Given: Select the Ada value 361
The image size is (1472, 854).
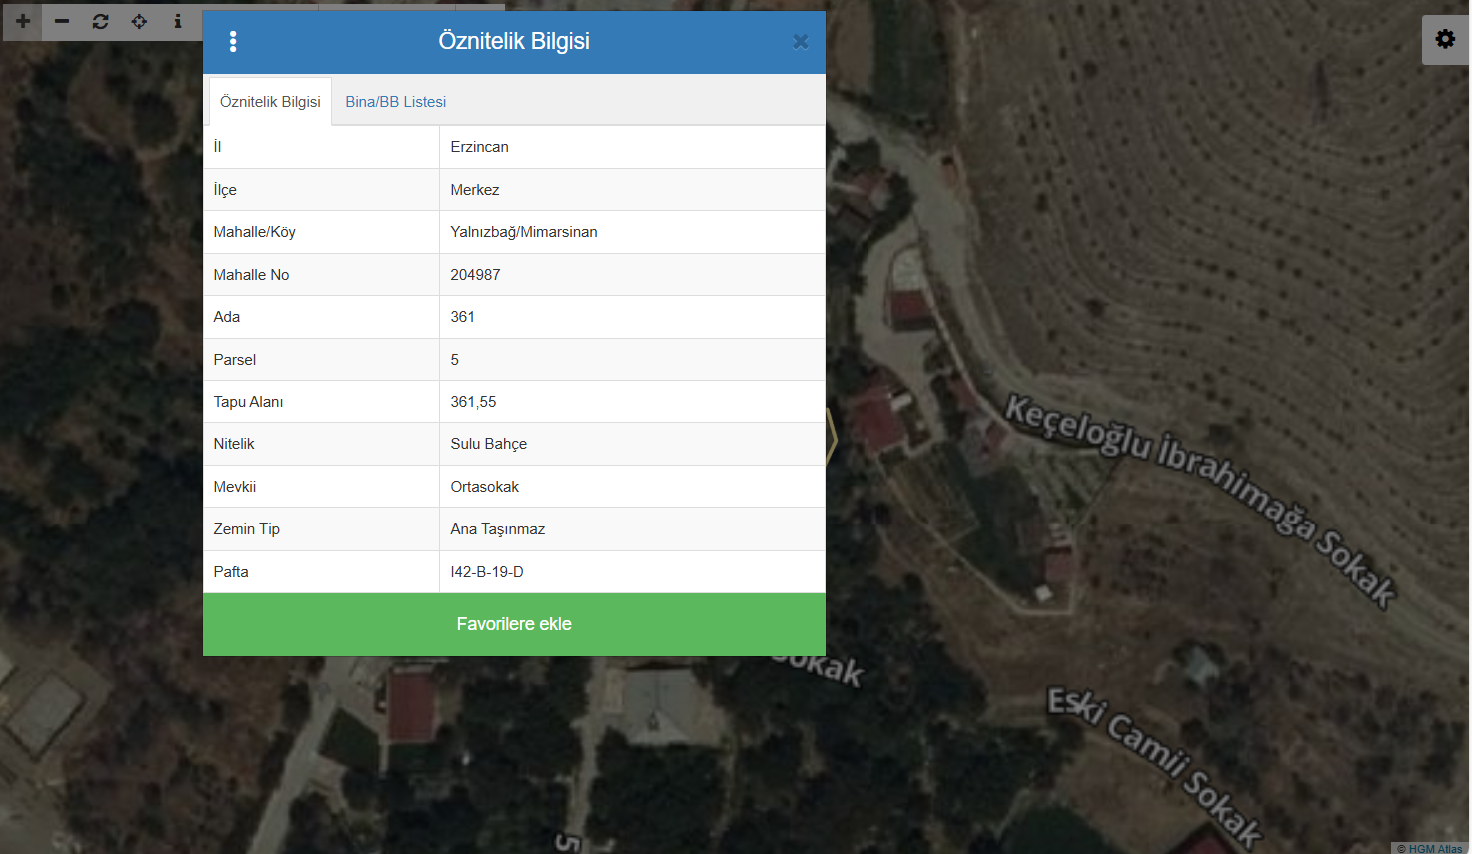Looking at the screenshot, I should coord(463,317).
